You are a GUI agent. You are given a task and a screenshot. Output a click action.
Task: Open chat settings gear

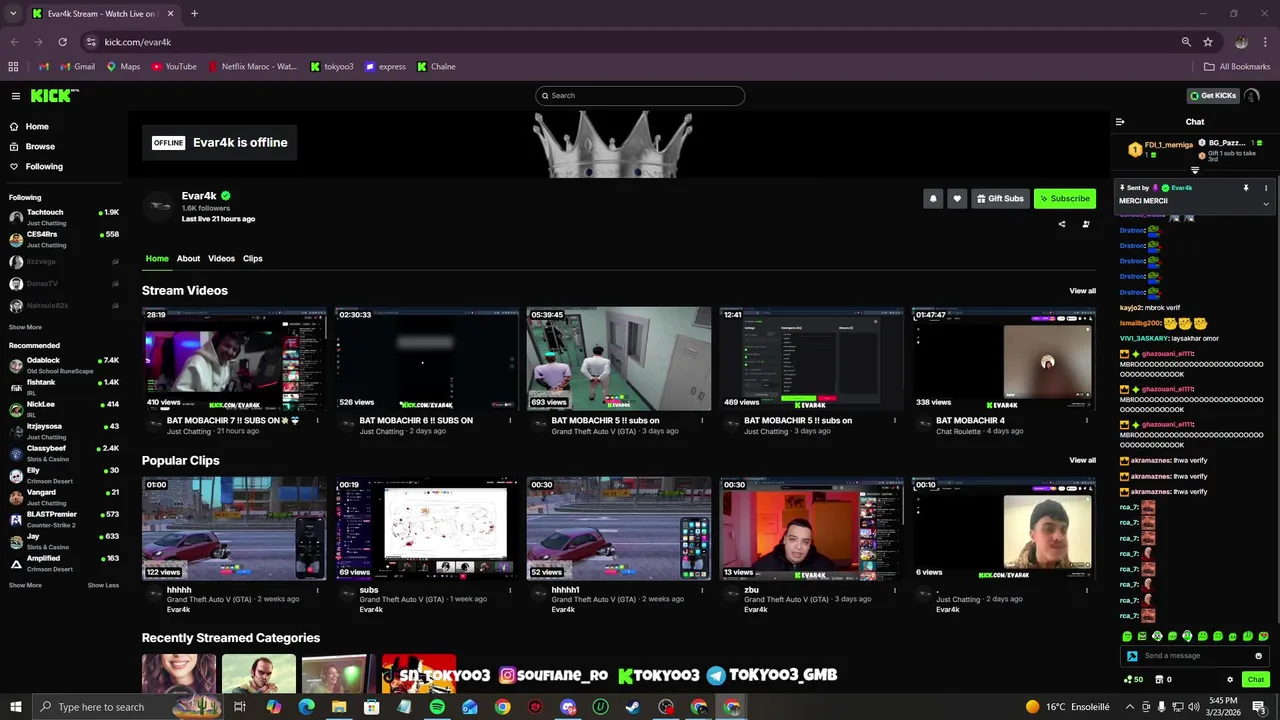coord(1230,679)
